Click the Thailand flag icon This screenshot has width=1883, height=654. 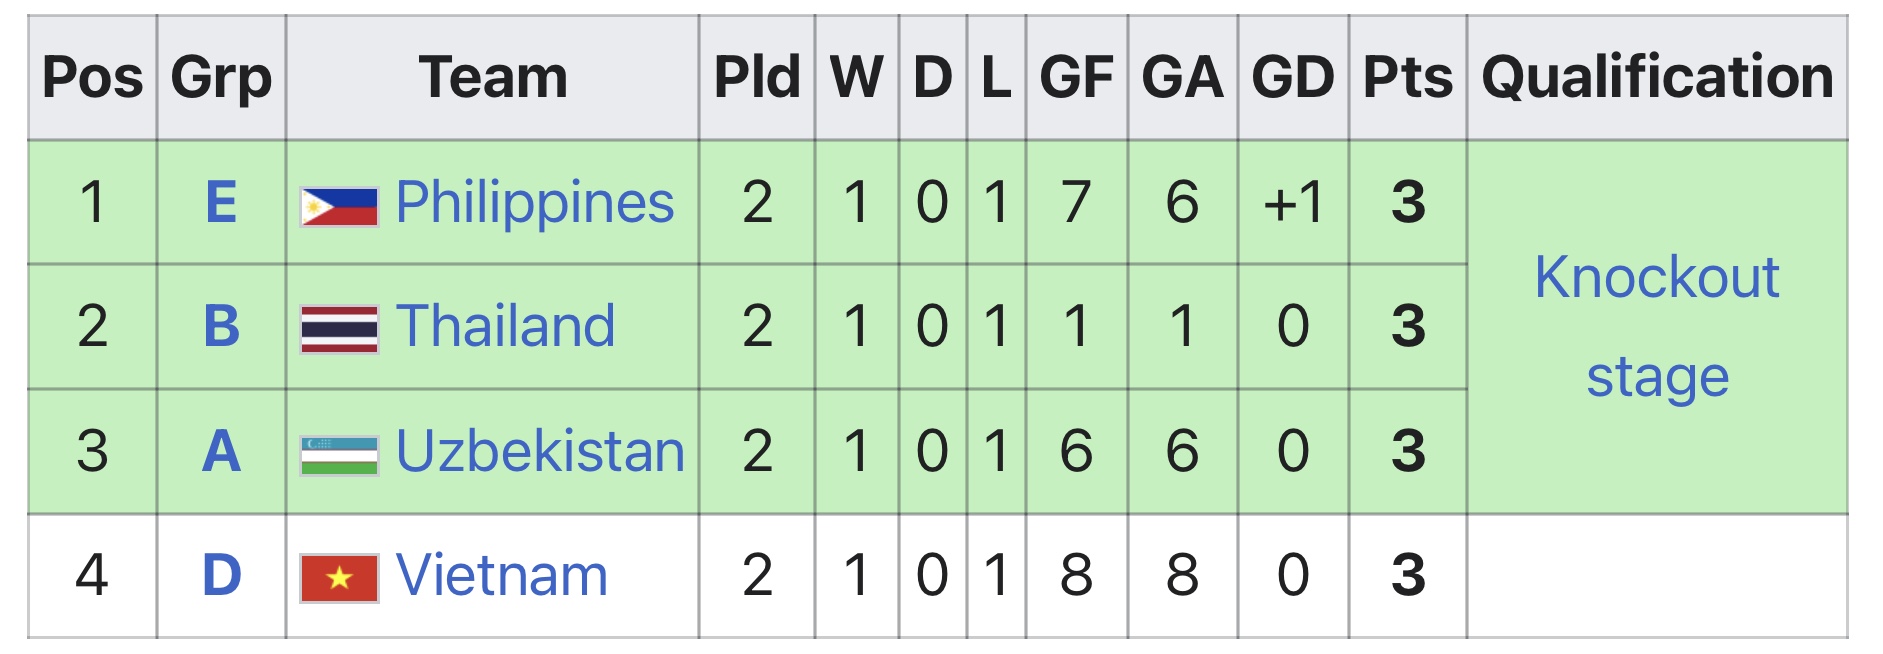pos(339,330)
